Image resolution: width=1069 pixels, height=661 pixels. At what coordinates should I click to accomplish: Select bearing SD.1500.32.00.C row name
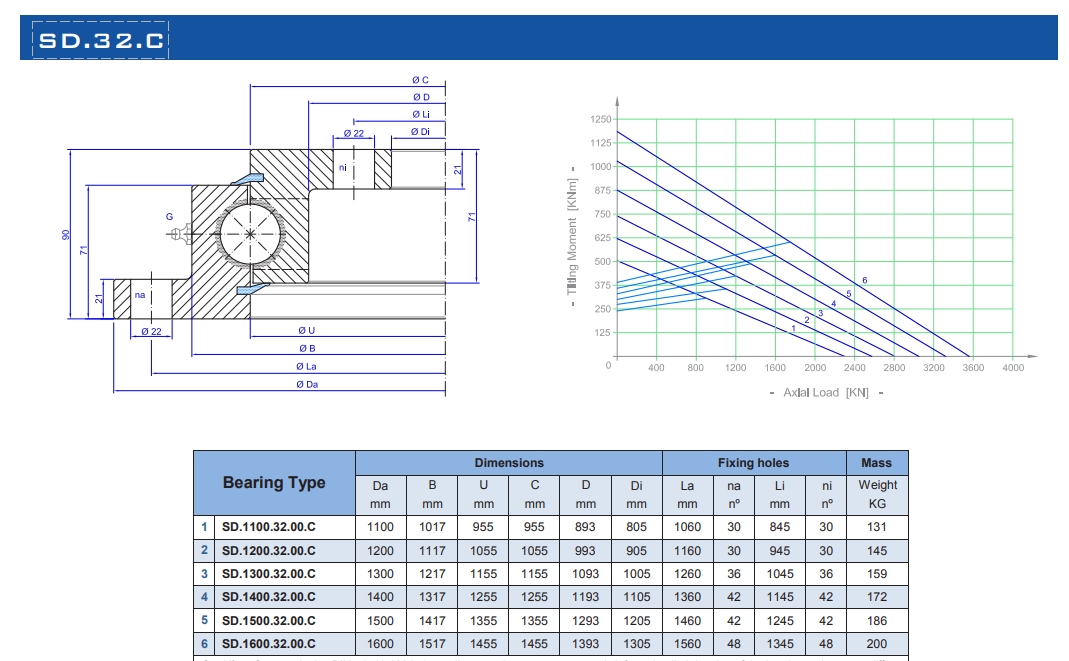[269, 621]
